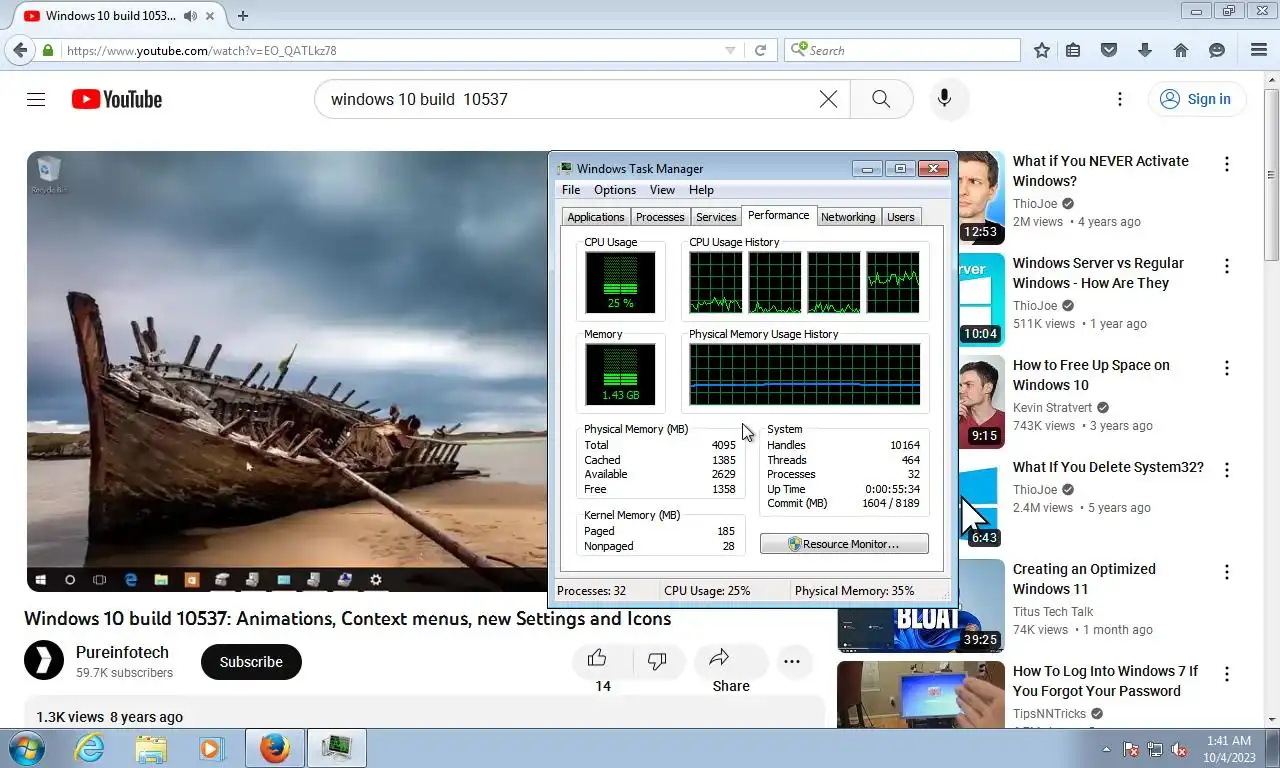Screen dimensions: 1280x768
Task: Open Options menu in Task Manager
Action: [x=615, y=190]
